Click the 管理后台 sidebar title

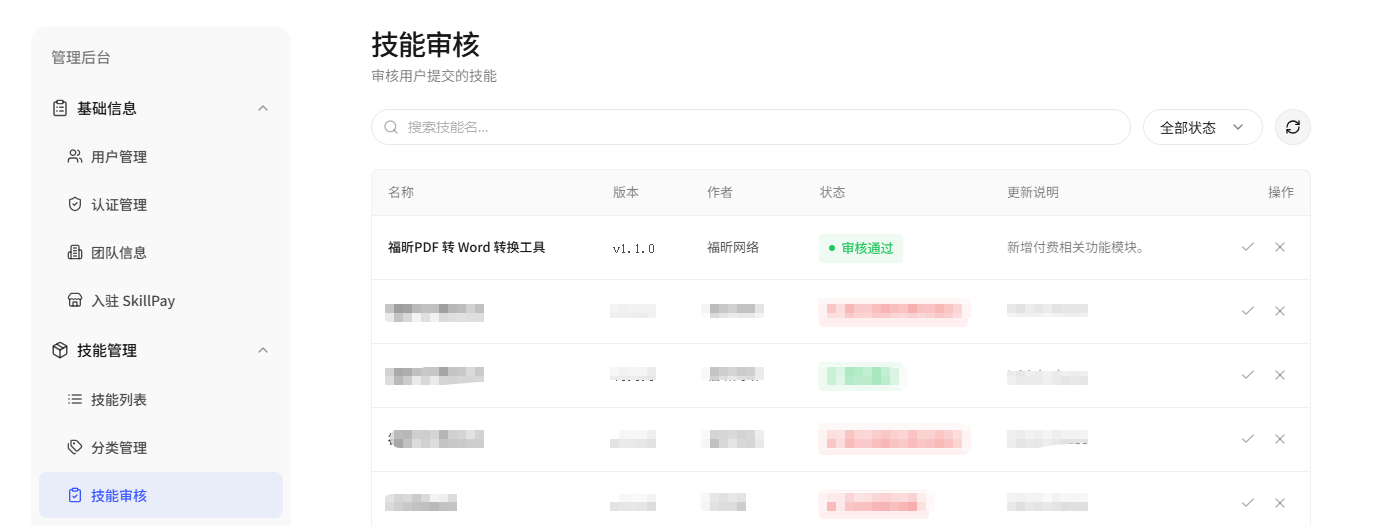tap(81, 58)
